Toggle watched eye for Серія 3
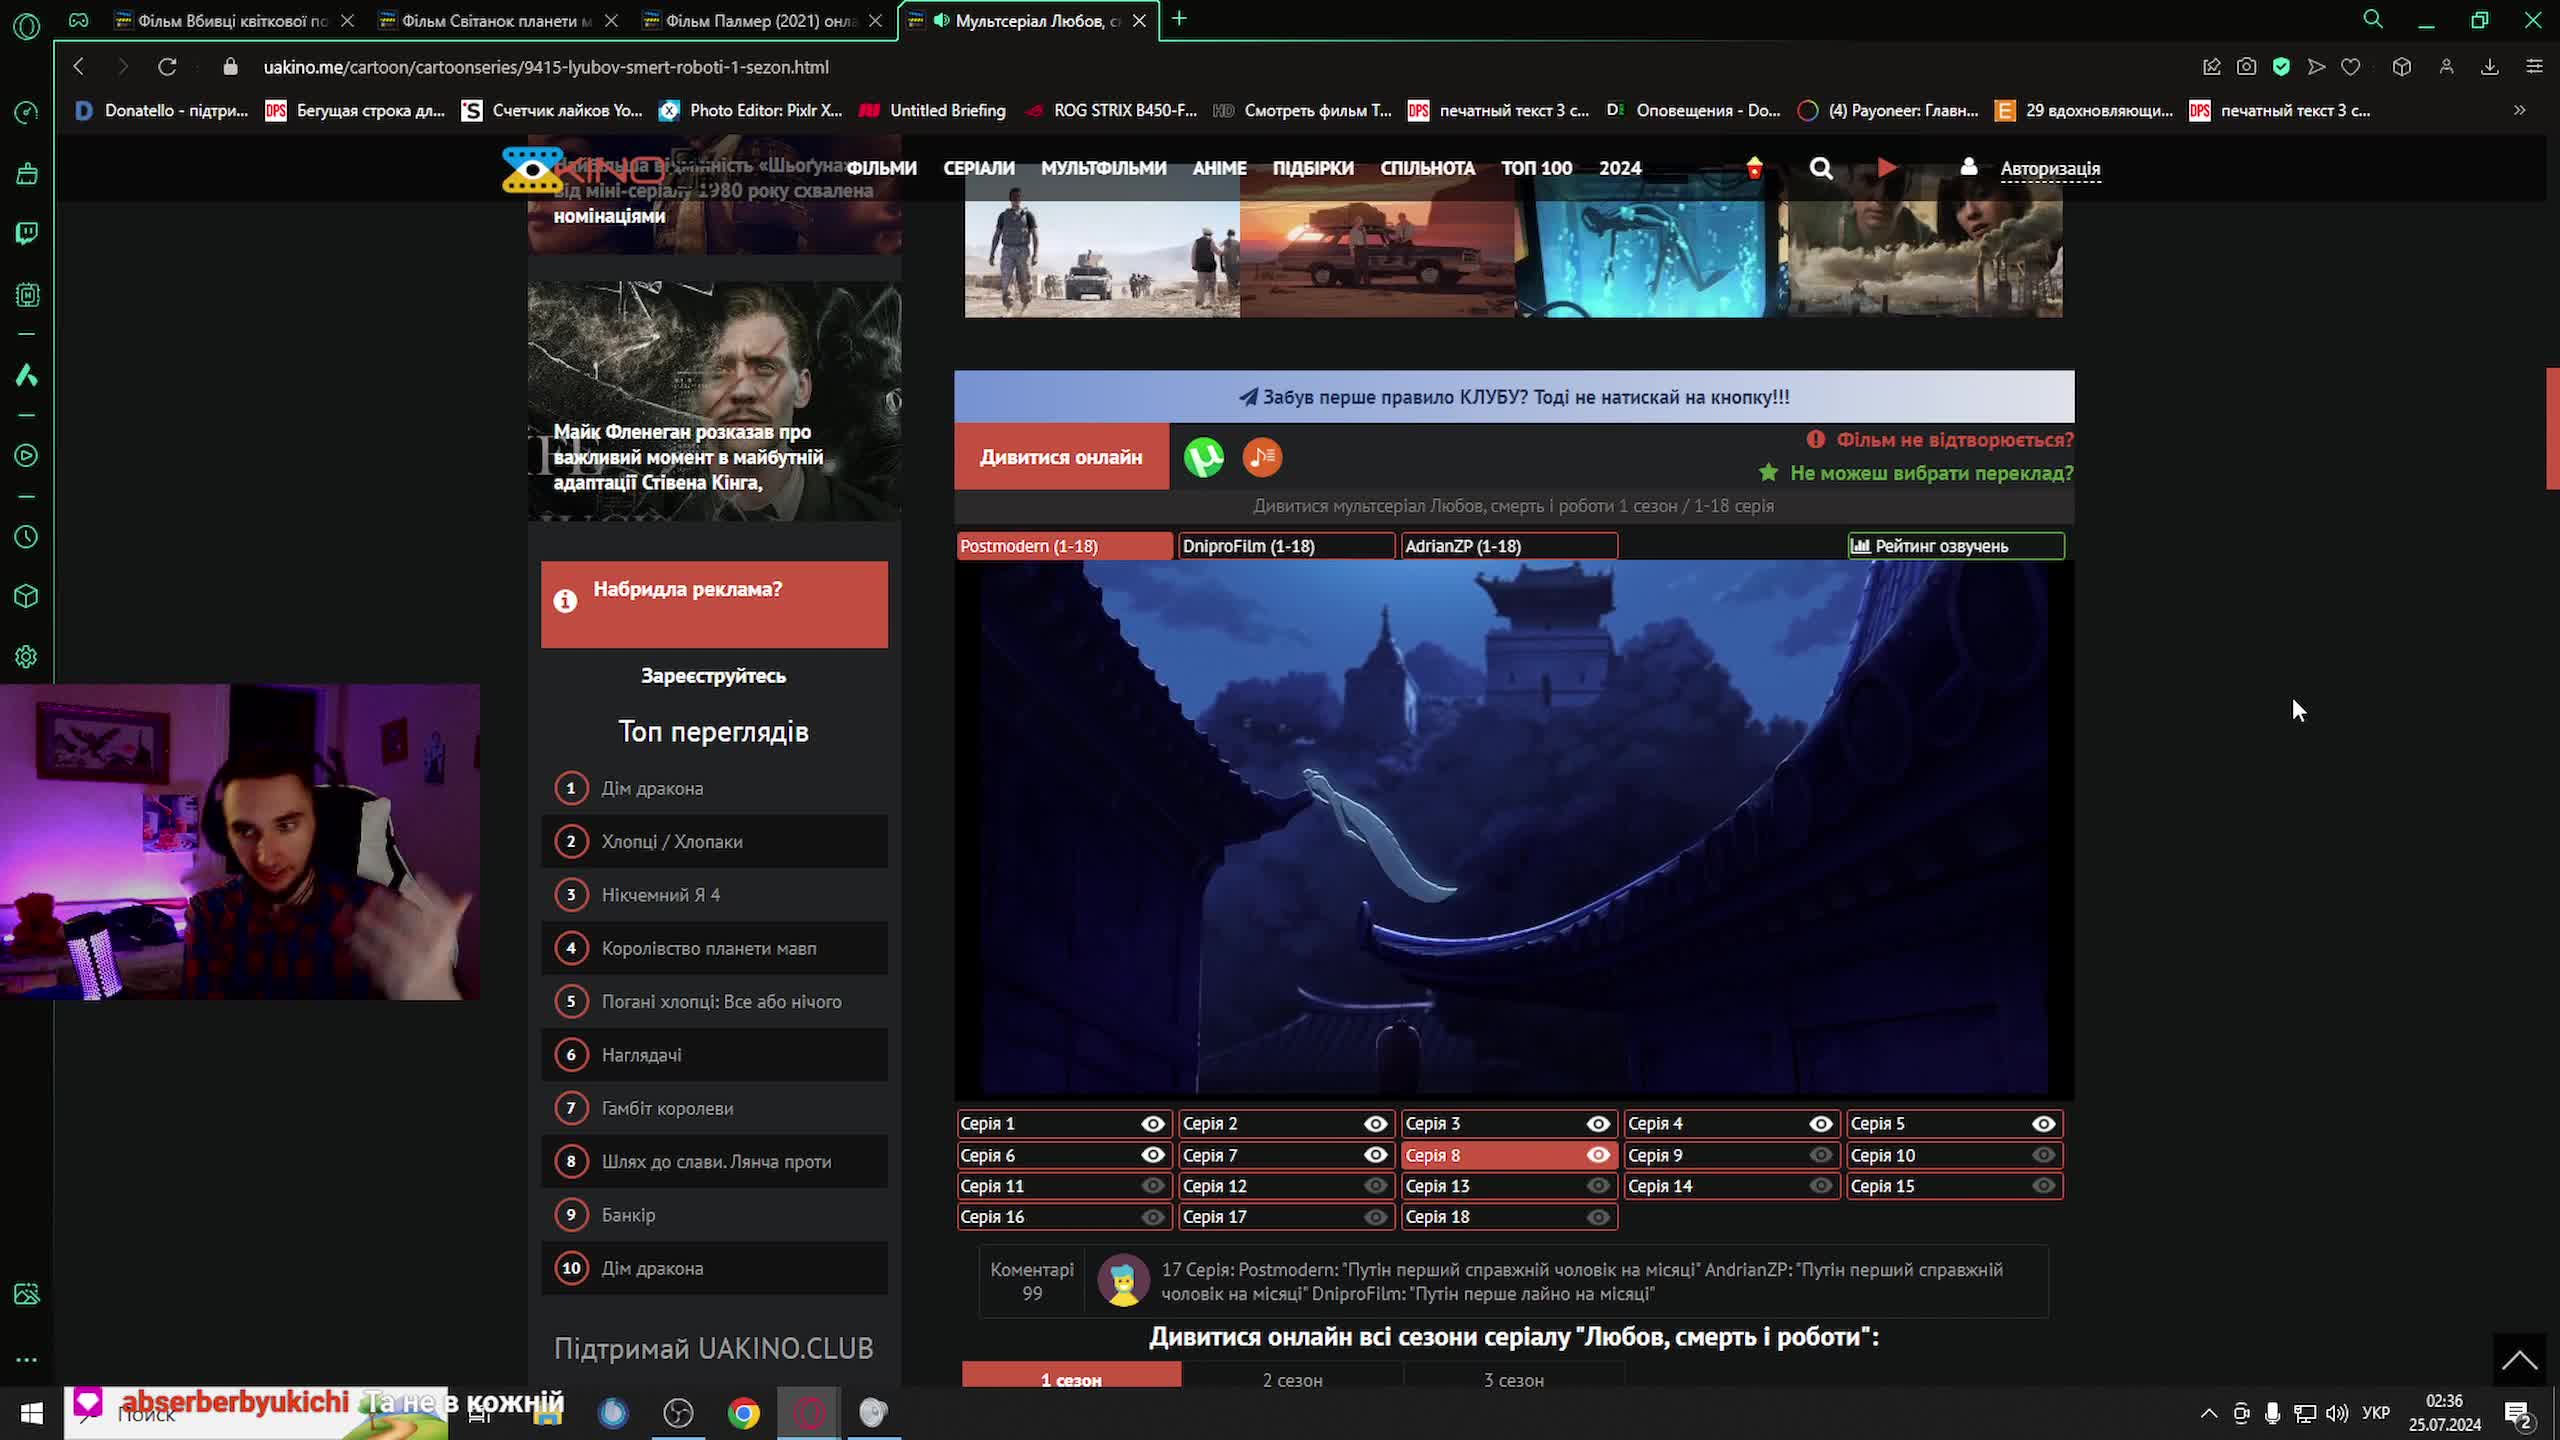Image resolution: width=2560 pixels, height=1440 pixels. (1598, 1124)
